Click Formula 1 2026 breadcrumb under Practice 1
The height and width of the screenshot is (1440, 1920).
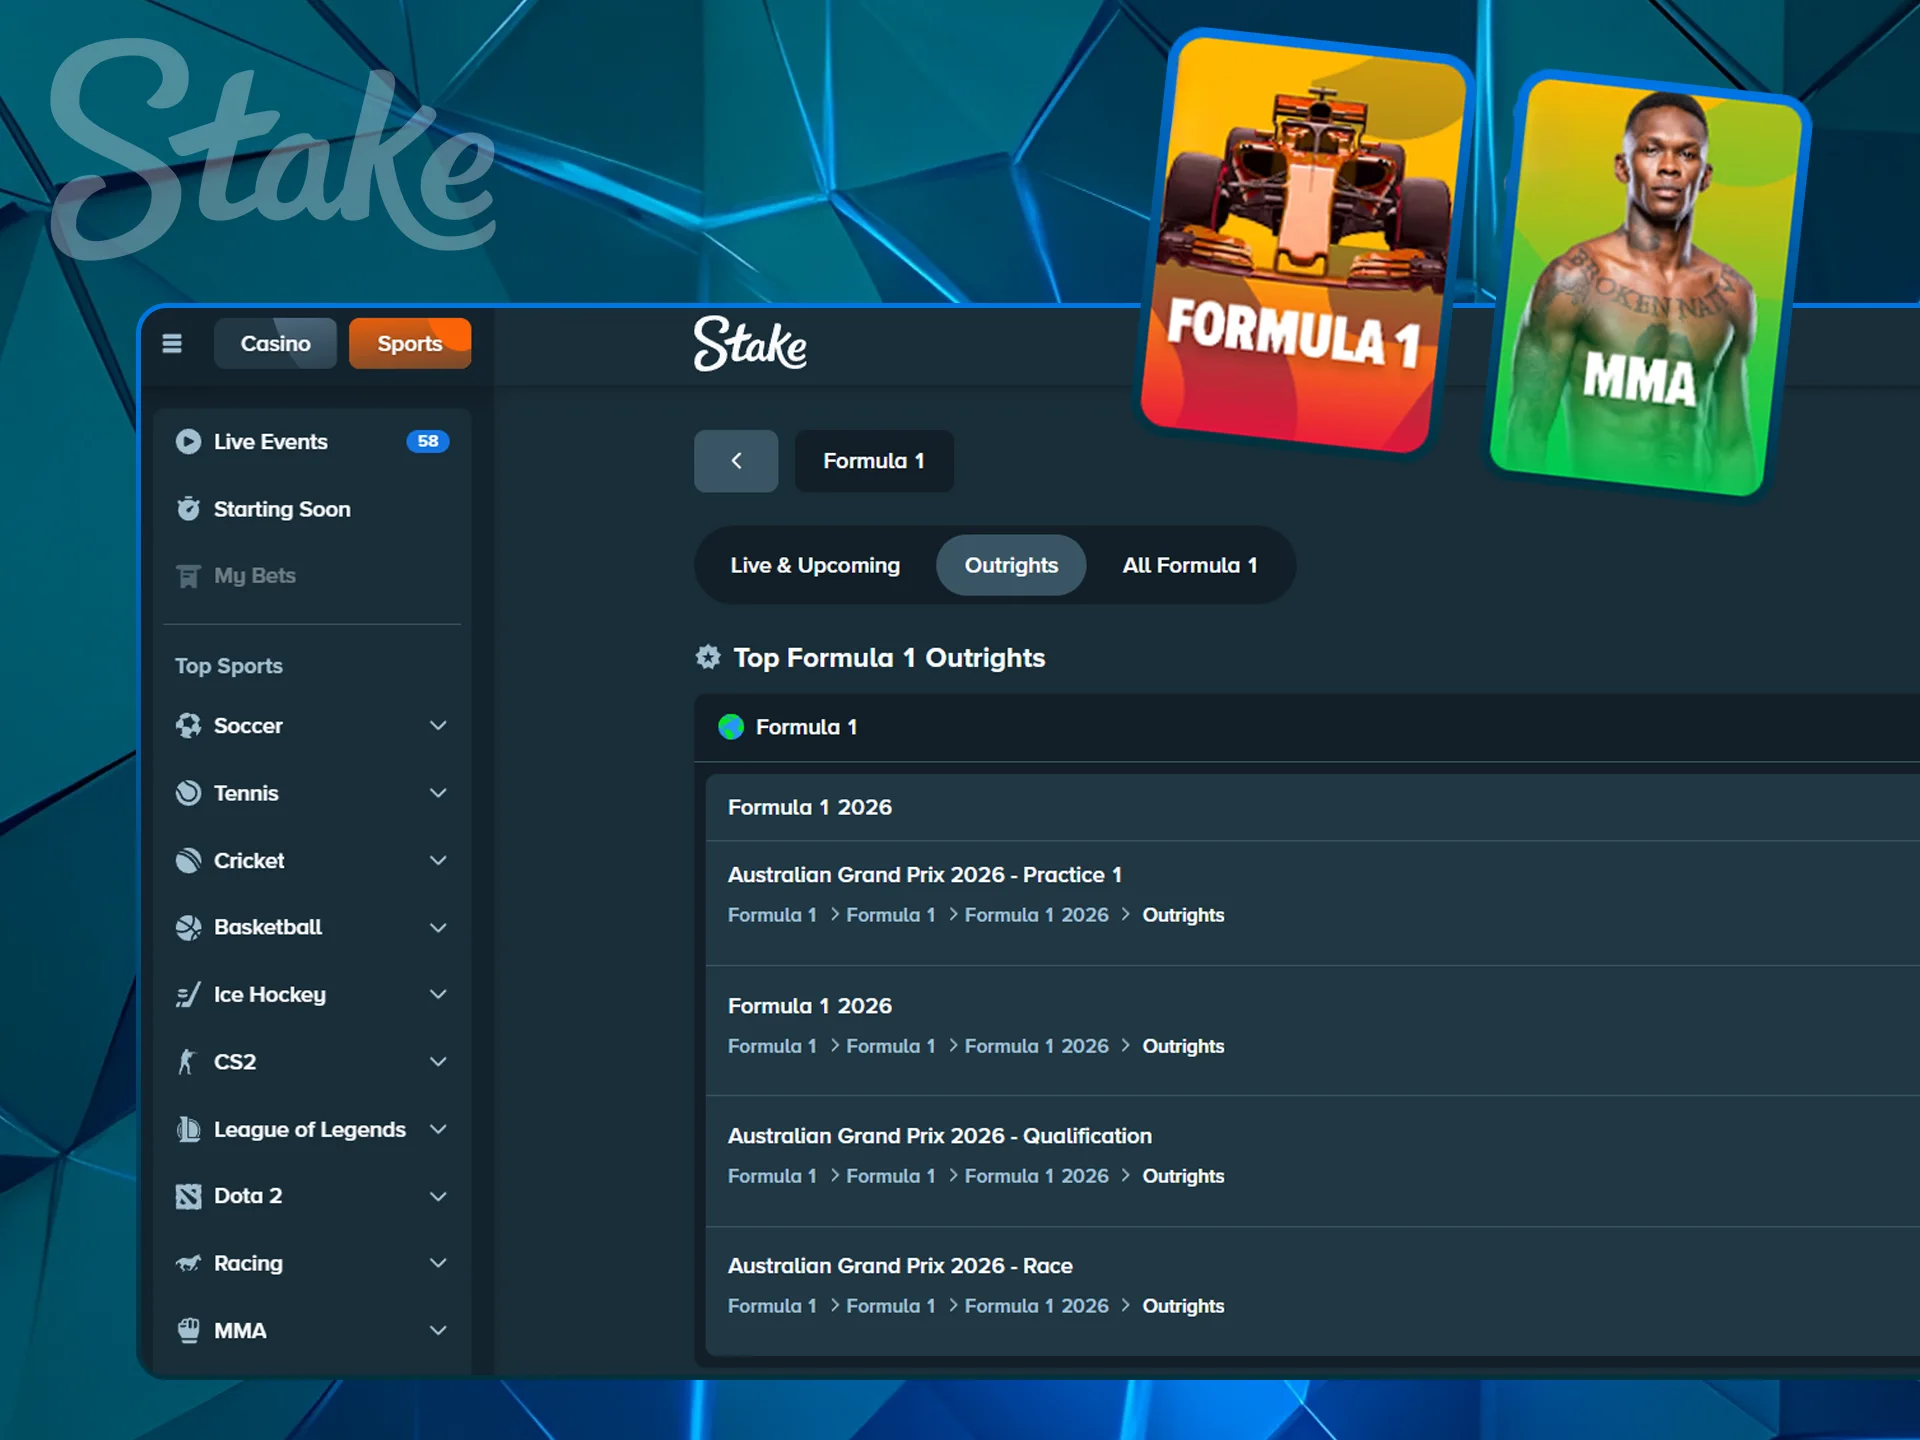1037,915
